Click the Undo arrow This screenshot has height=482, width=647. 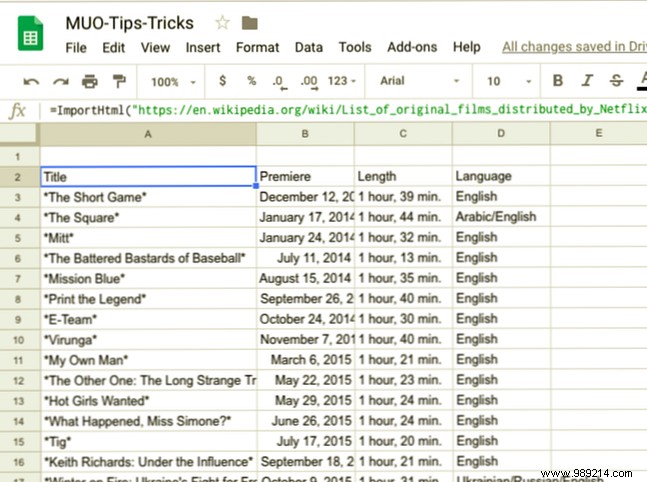pos(31,81)
